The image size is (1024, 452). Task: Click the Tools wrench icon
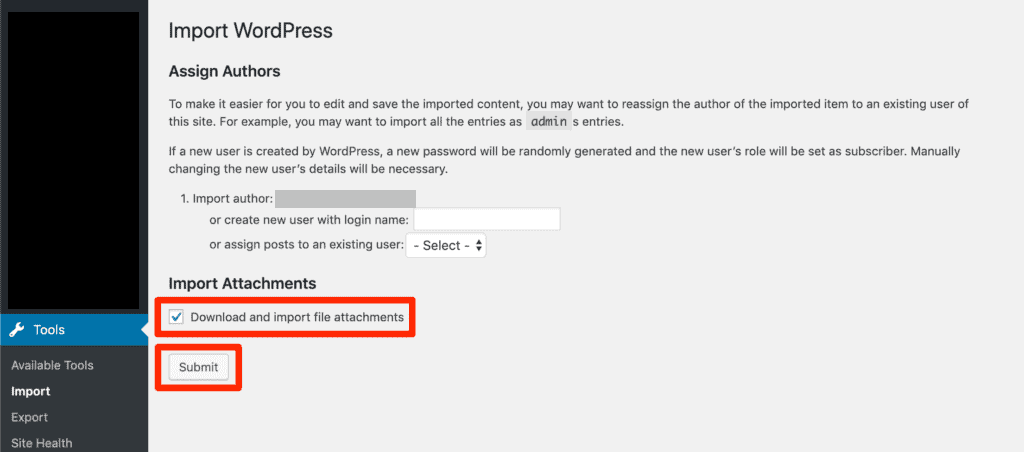point(17,330)
